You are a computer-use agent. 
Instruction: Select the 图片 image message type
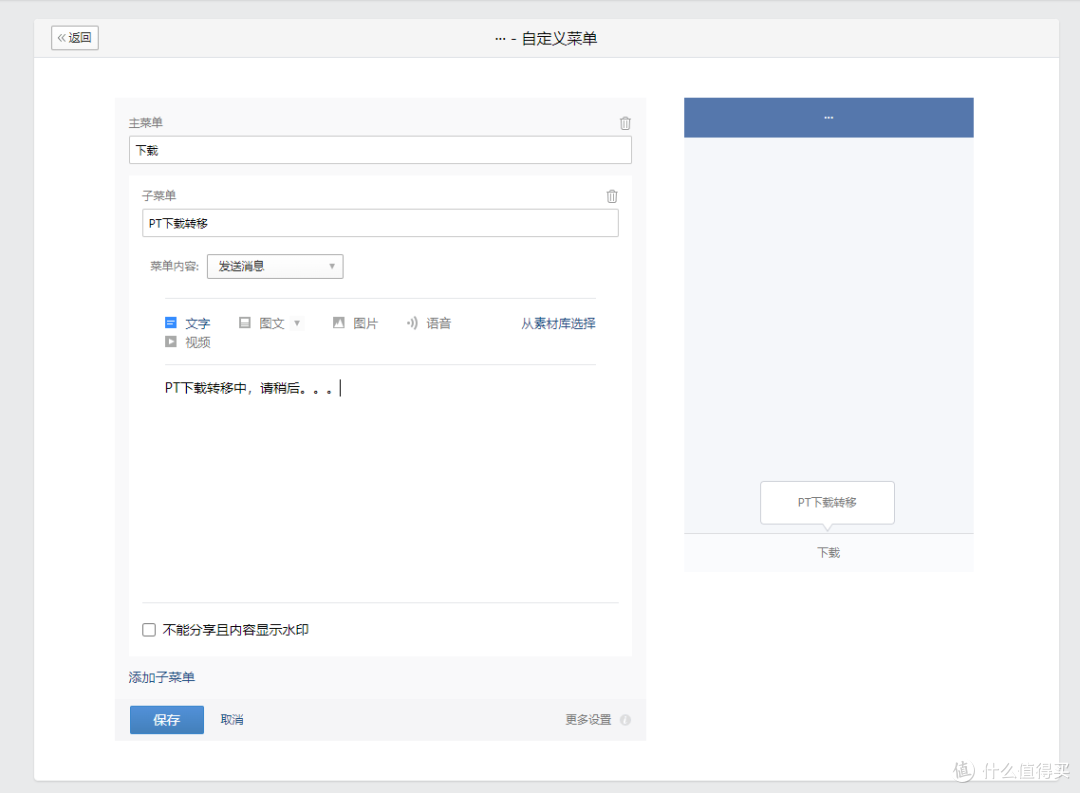coord(355,323)
